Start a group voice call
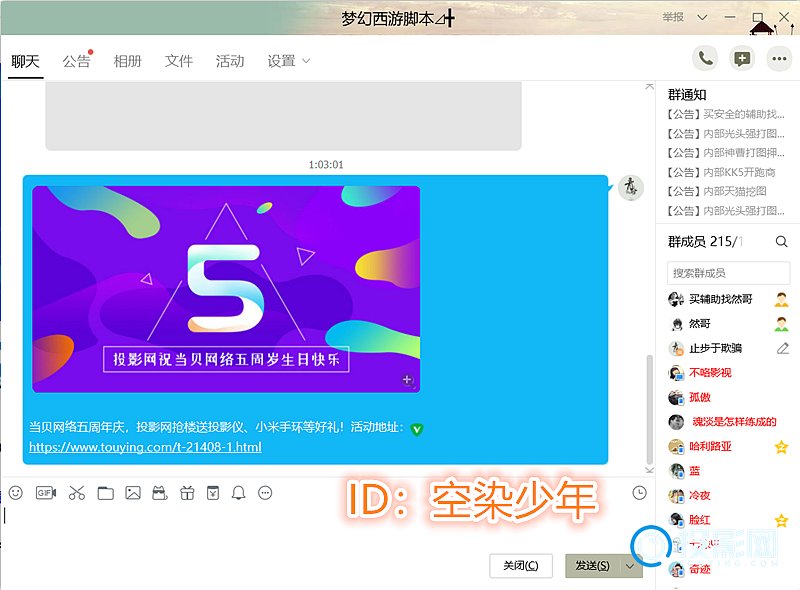This screenshot has height=590, width=800. click(705, 59)
